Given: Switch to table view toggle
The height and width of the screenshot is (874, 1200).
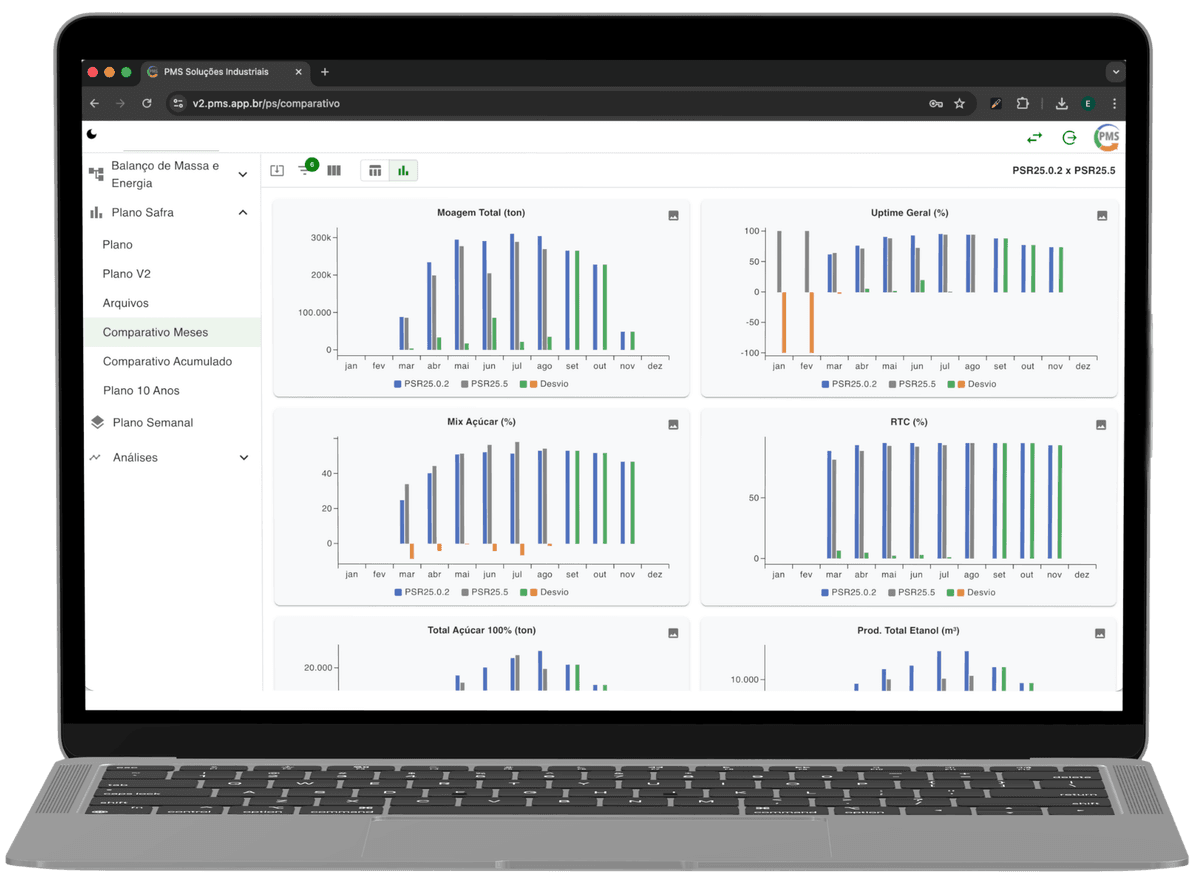Looking at the screenshot, I should pyautogui.click(x=375, y=171).
